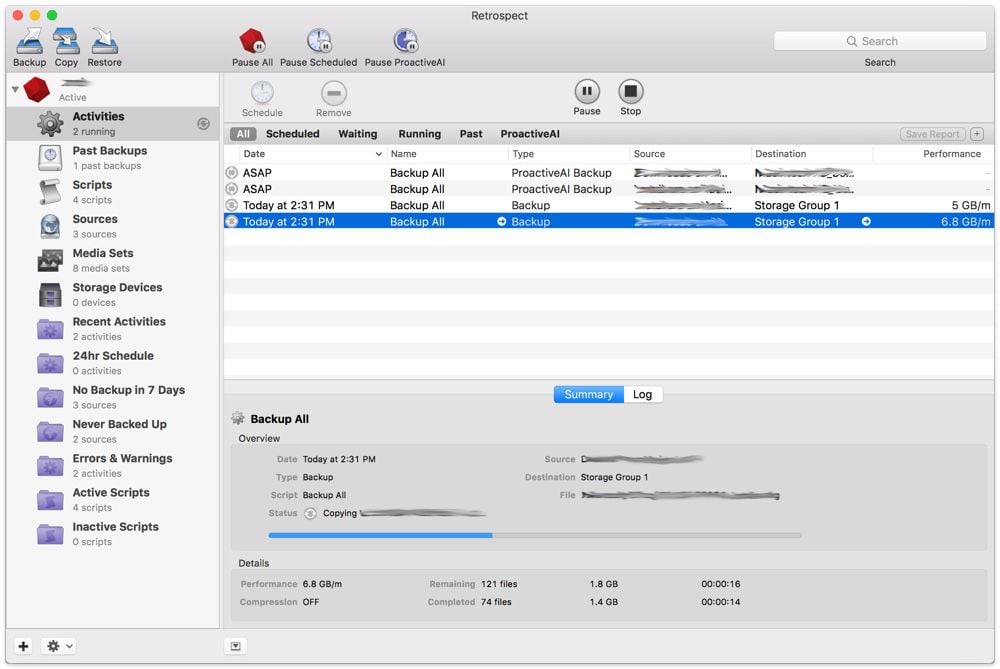Sort by the Source column header
1000x669 pixels.
690,154
